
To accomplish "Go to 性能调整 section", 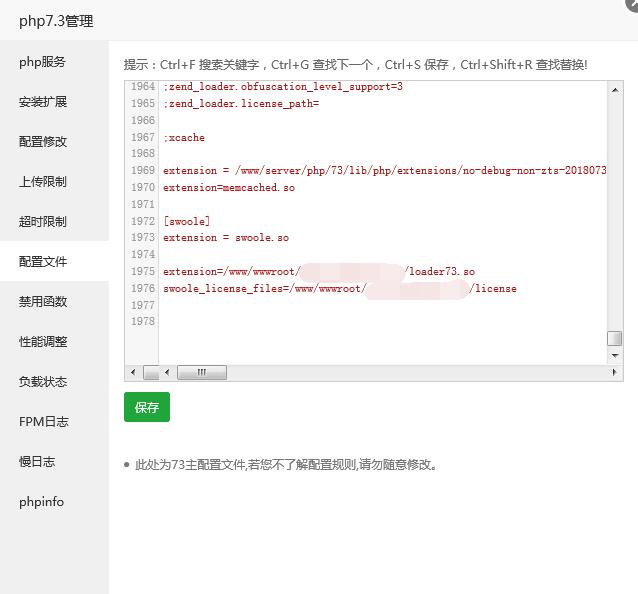I will [x=42, y=342].
